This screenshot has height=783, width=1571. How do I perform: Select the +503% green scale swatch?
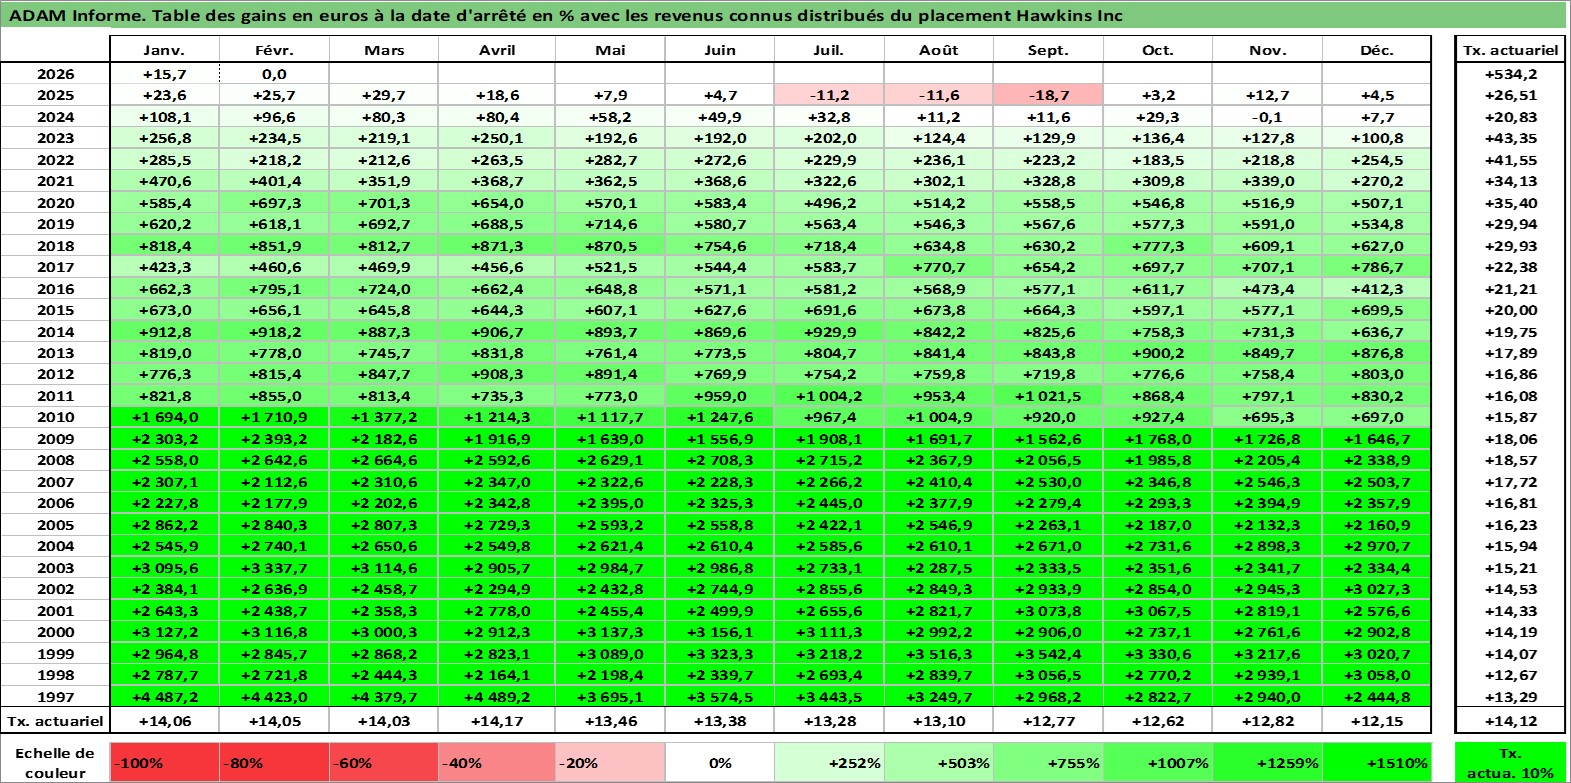[x=939, y=762]
